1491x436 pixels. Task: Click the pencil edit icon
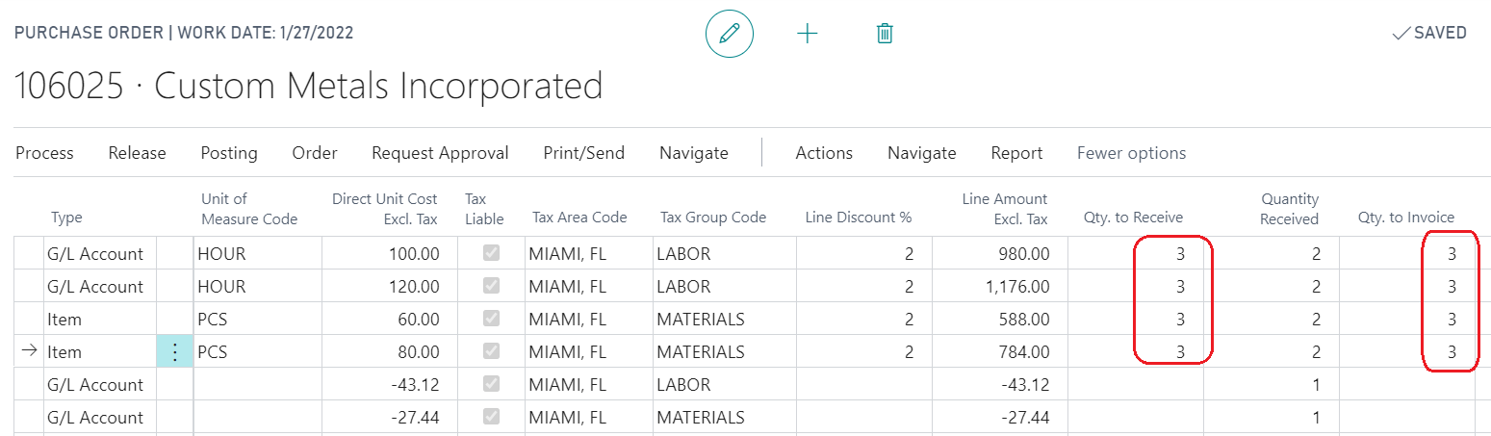729,34
